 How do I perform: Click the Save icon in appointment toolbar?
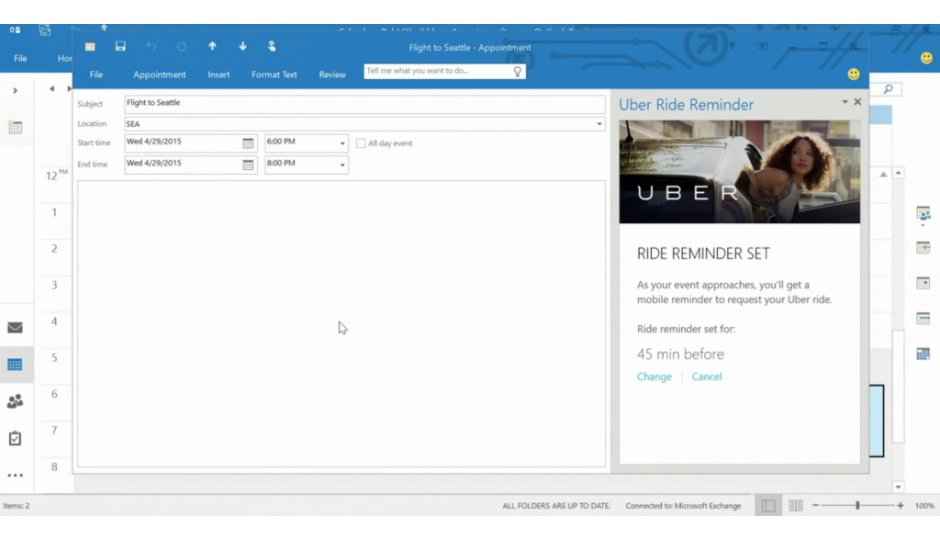coord(120,46)
